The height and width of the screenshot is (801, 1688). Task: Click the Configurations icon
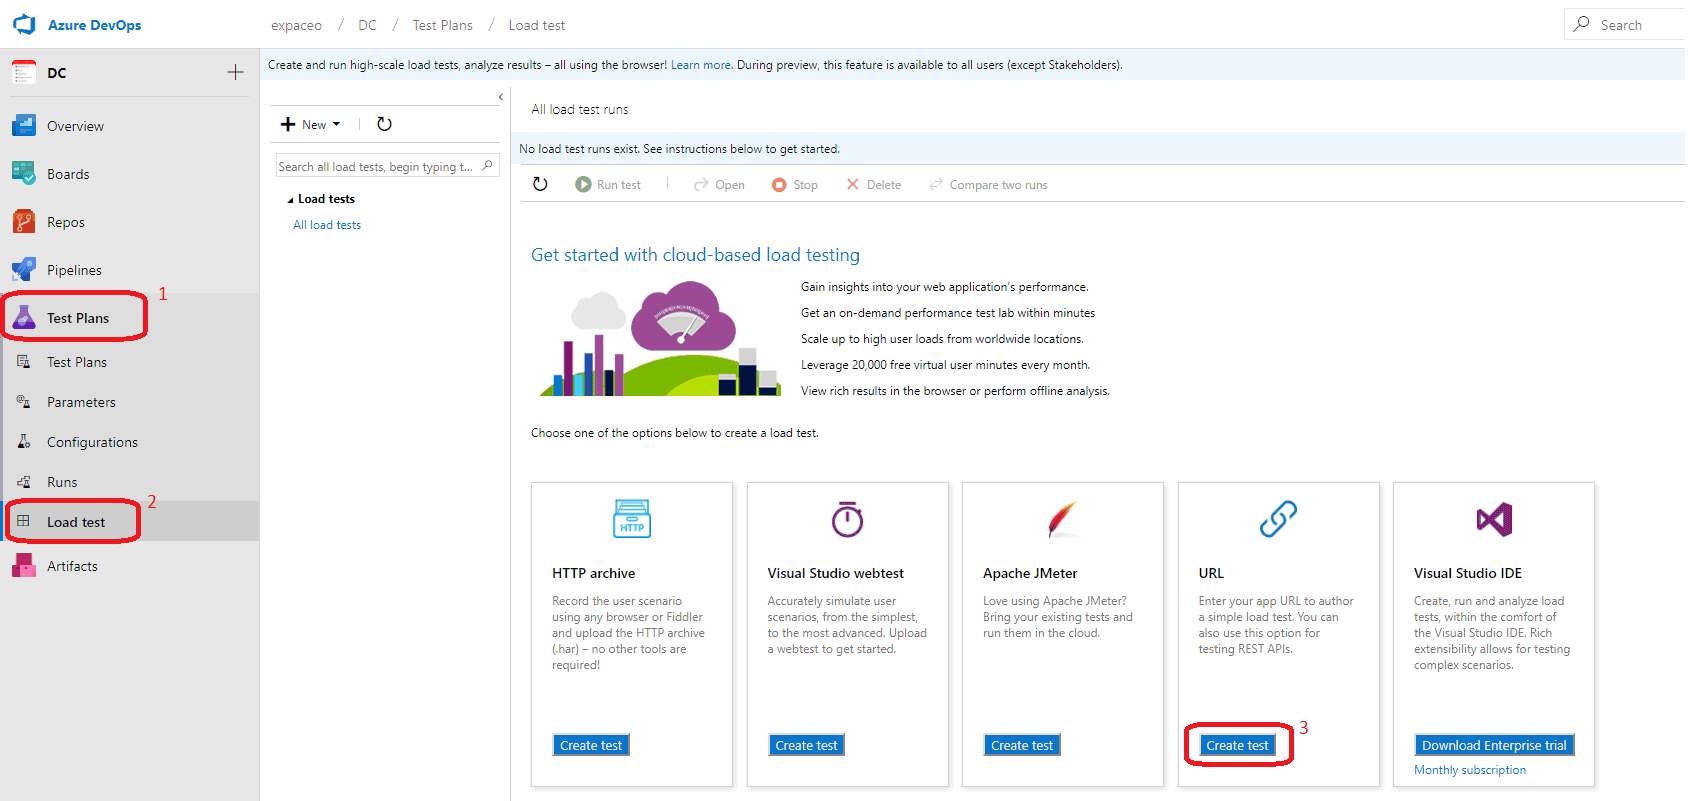24,442
